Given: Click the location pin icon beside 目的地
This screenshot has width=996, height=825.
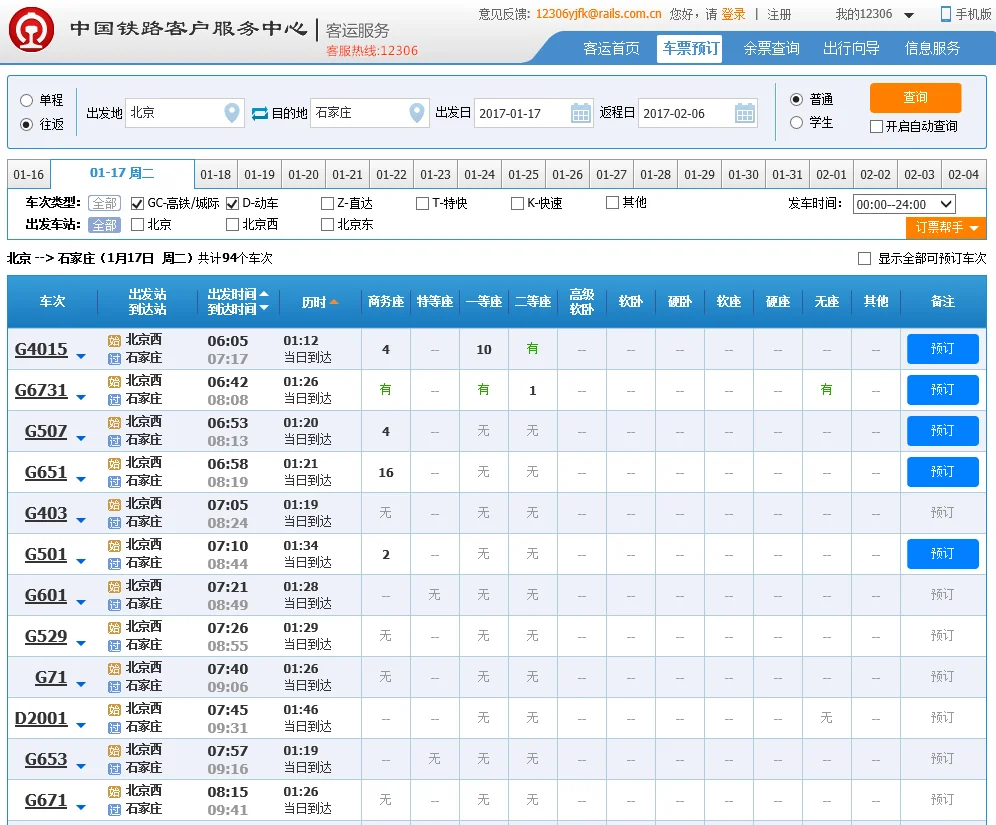Looking at the screenshot, I should coord(417,114).
